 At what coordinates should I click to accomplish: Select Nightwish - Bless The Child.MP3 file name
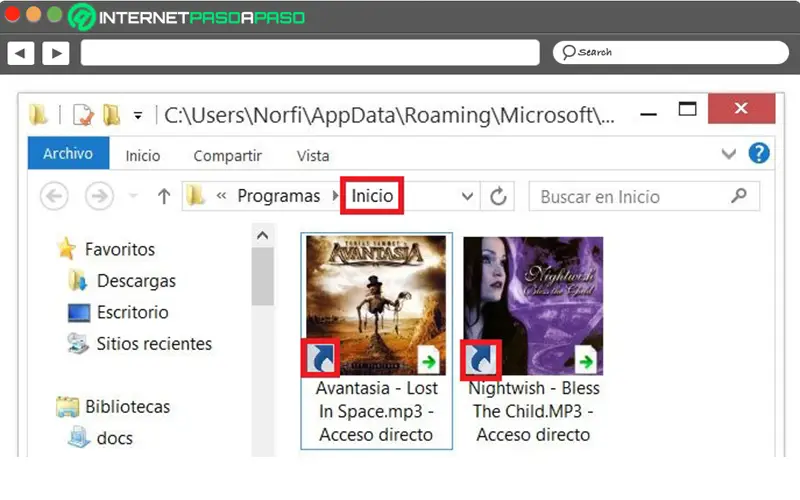pos(534,412)
